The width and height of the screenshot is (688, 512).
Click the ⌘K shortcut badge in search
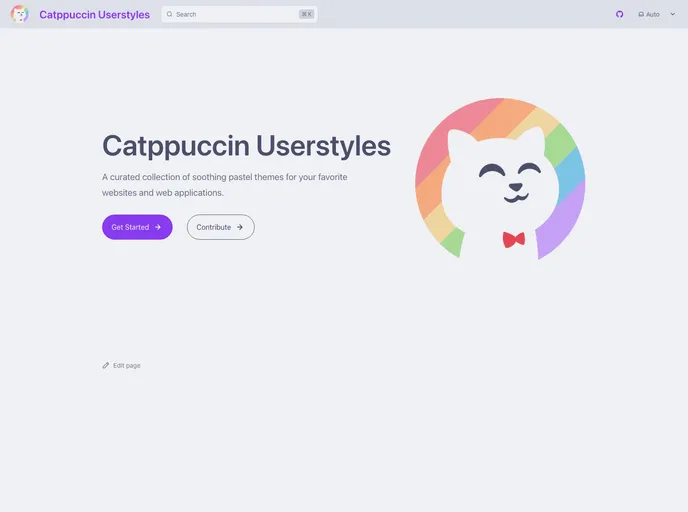click(306, 14)
